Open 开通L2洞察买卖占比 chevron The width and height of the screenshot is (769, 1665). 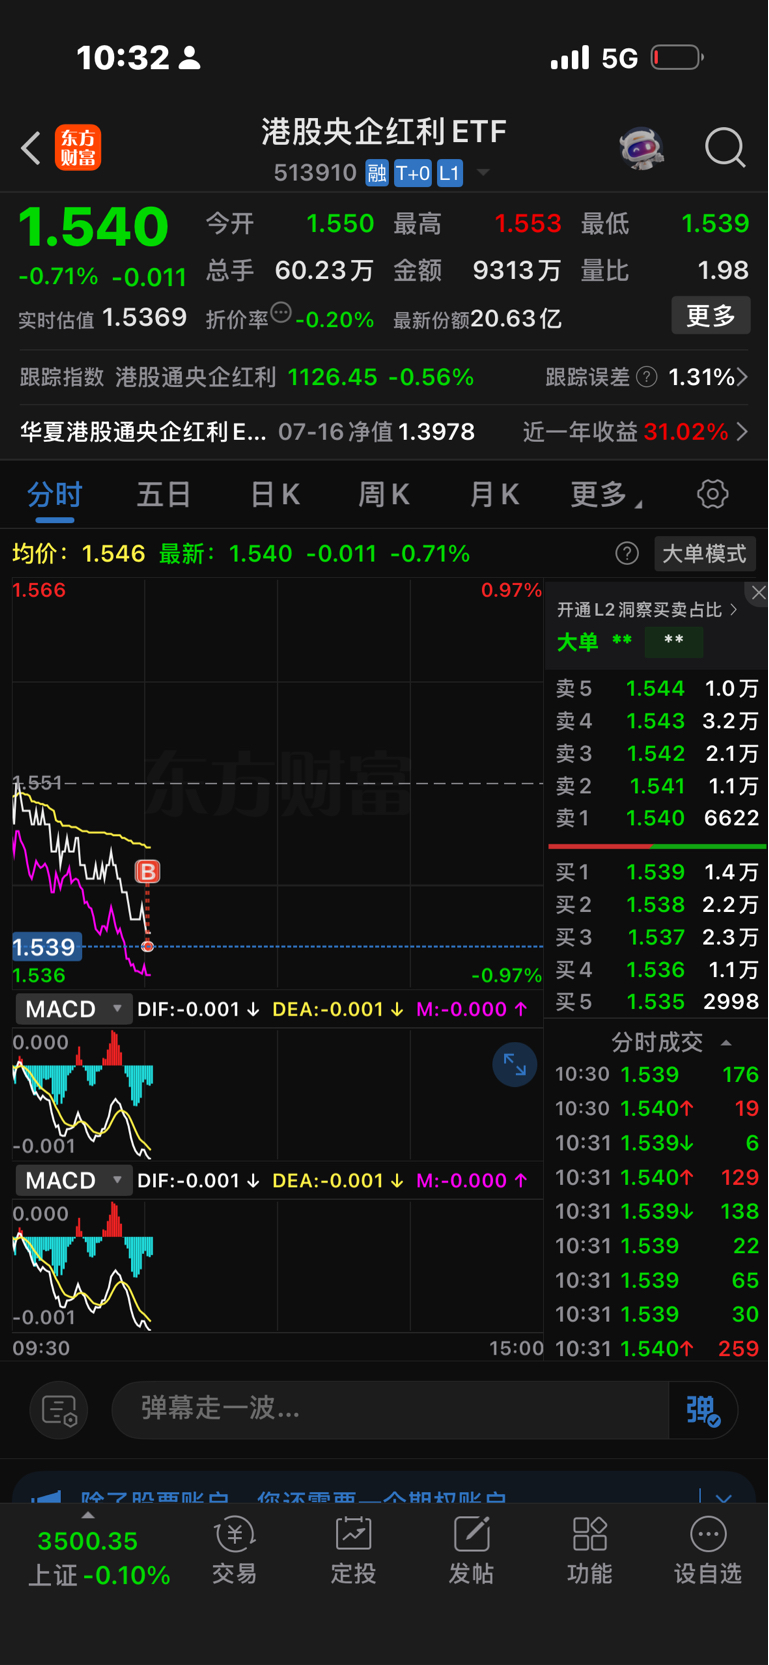733,609
